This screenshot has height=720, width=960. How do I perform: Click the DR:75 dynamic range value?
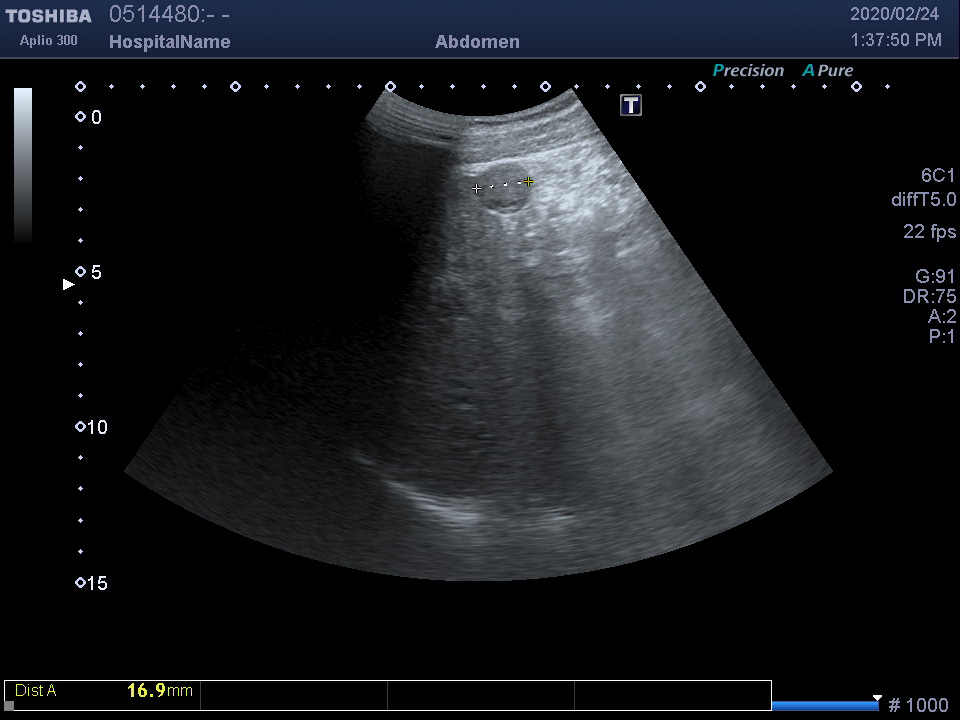pos(929,297)
